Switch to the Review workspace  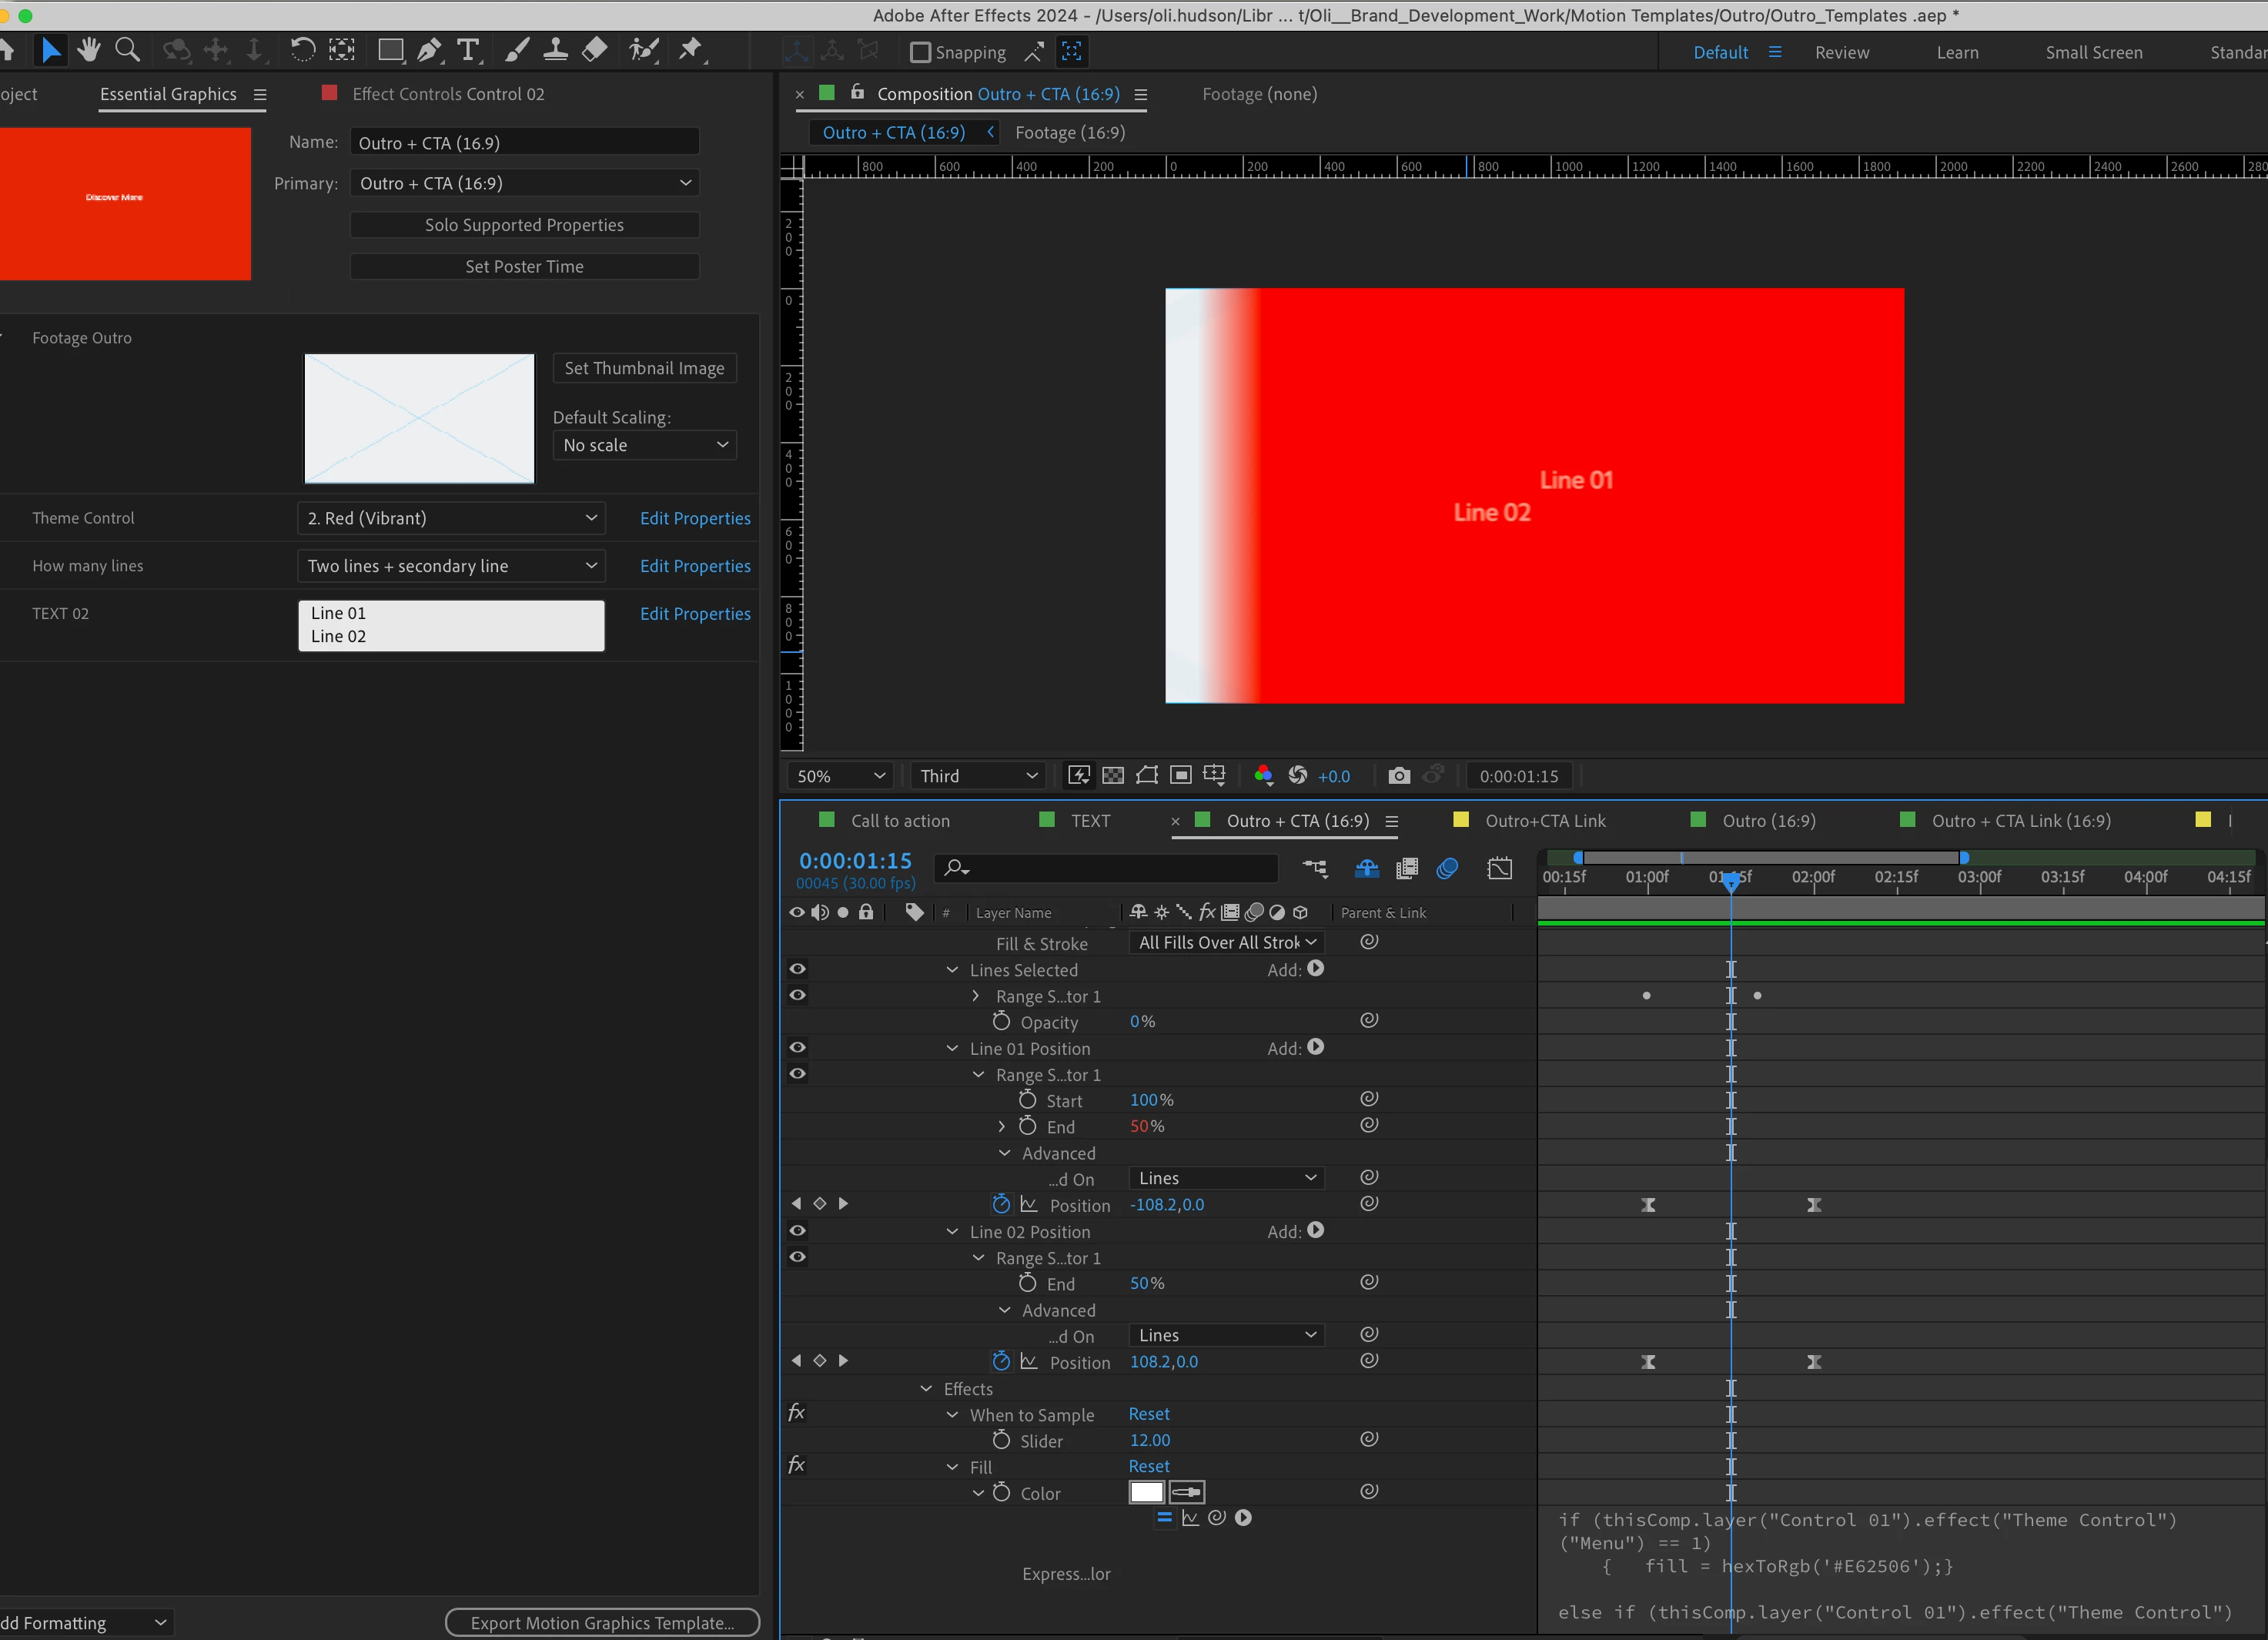(x=1841, y=53)
